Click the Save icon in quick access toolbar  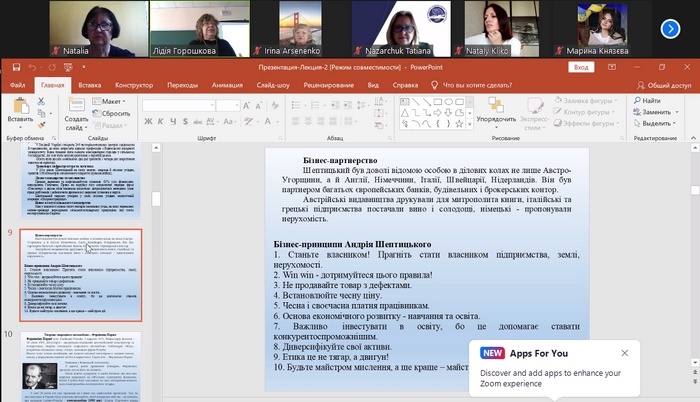tap(14, 68)
